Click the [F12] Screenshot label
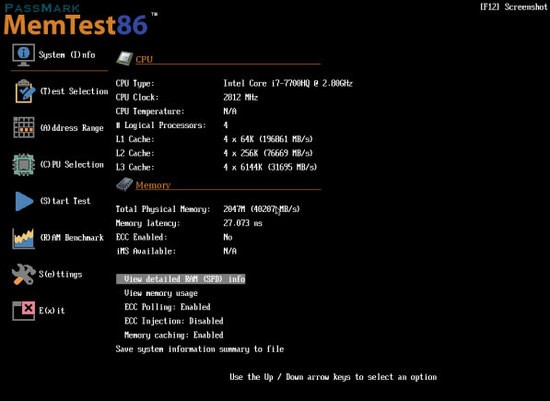The image size is (550, 401). tap(514, 7)
